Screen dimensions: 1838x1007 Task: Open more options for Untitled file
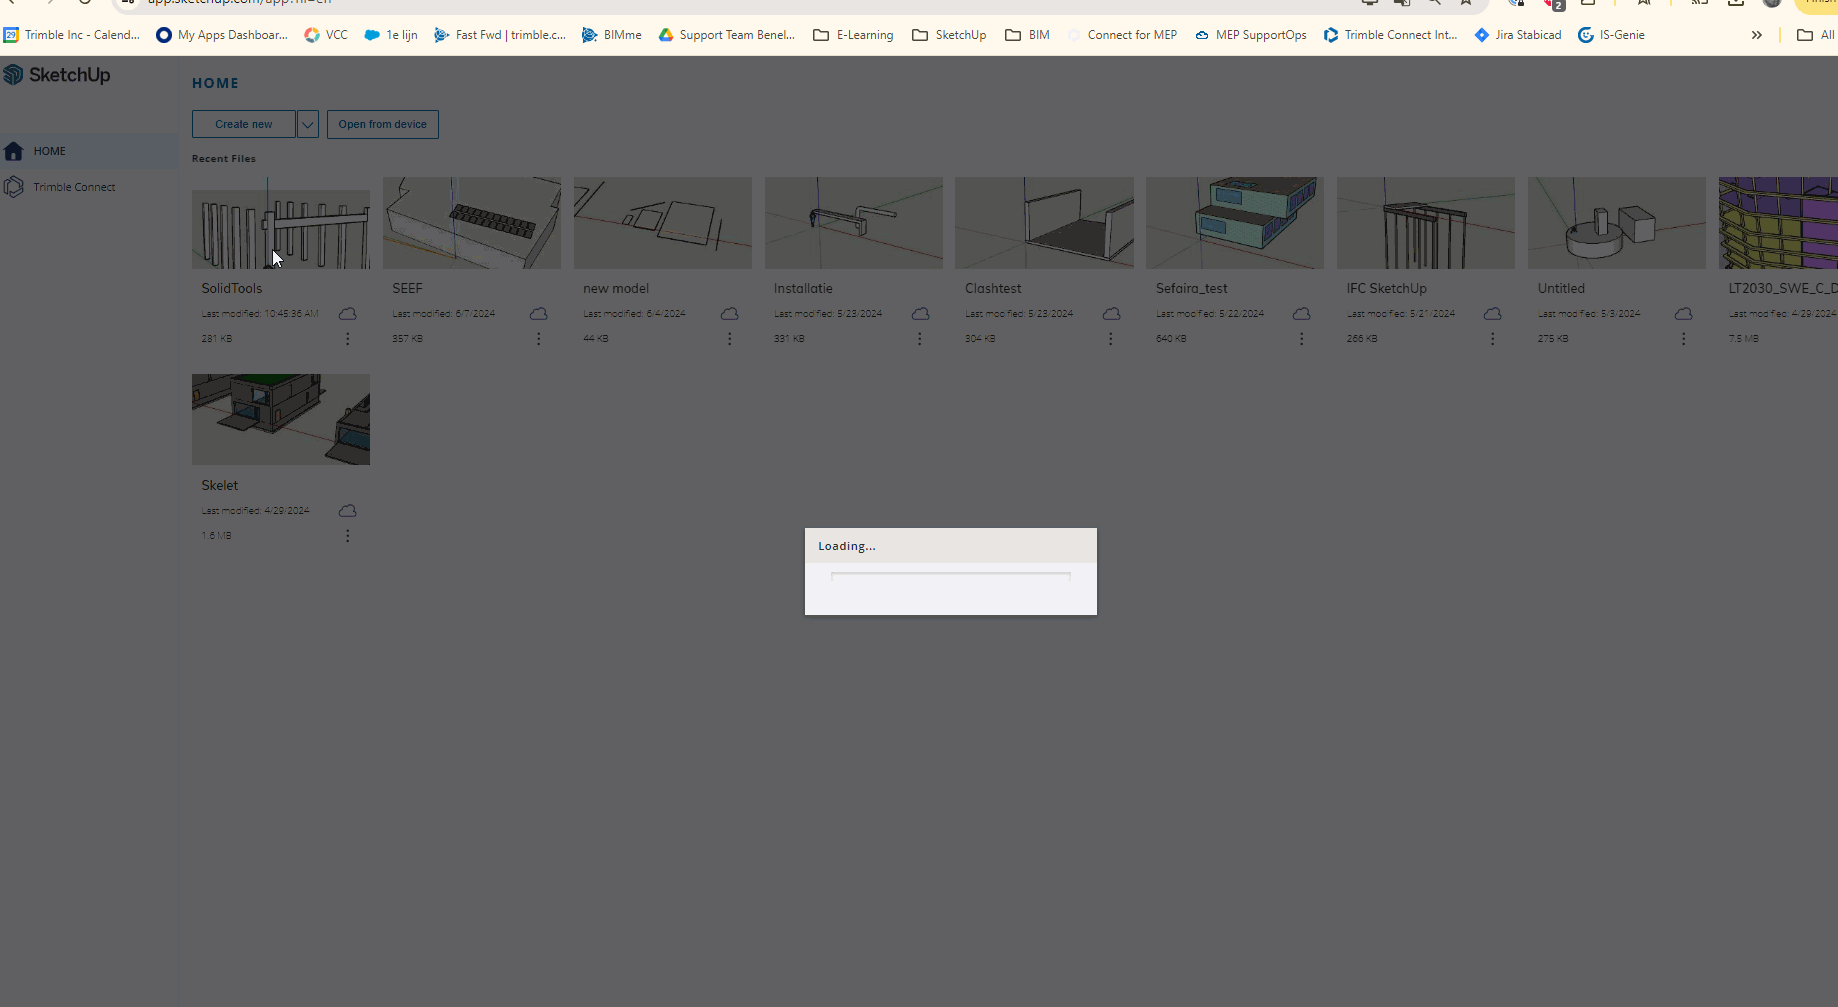coord(1684,339)
